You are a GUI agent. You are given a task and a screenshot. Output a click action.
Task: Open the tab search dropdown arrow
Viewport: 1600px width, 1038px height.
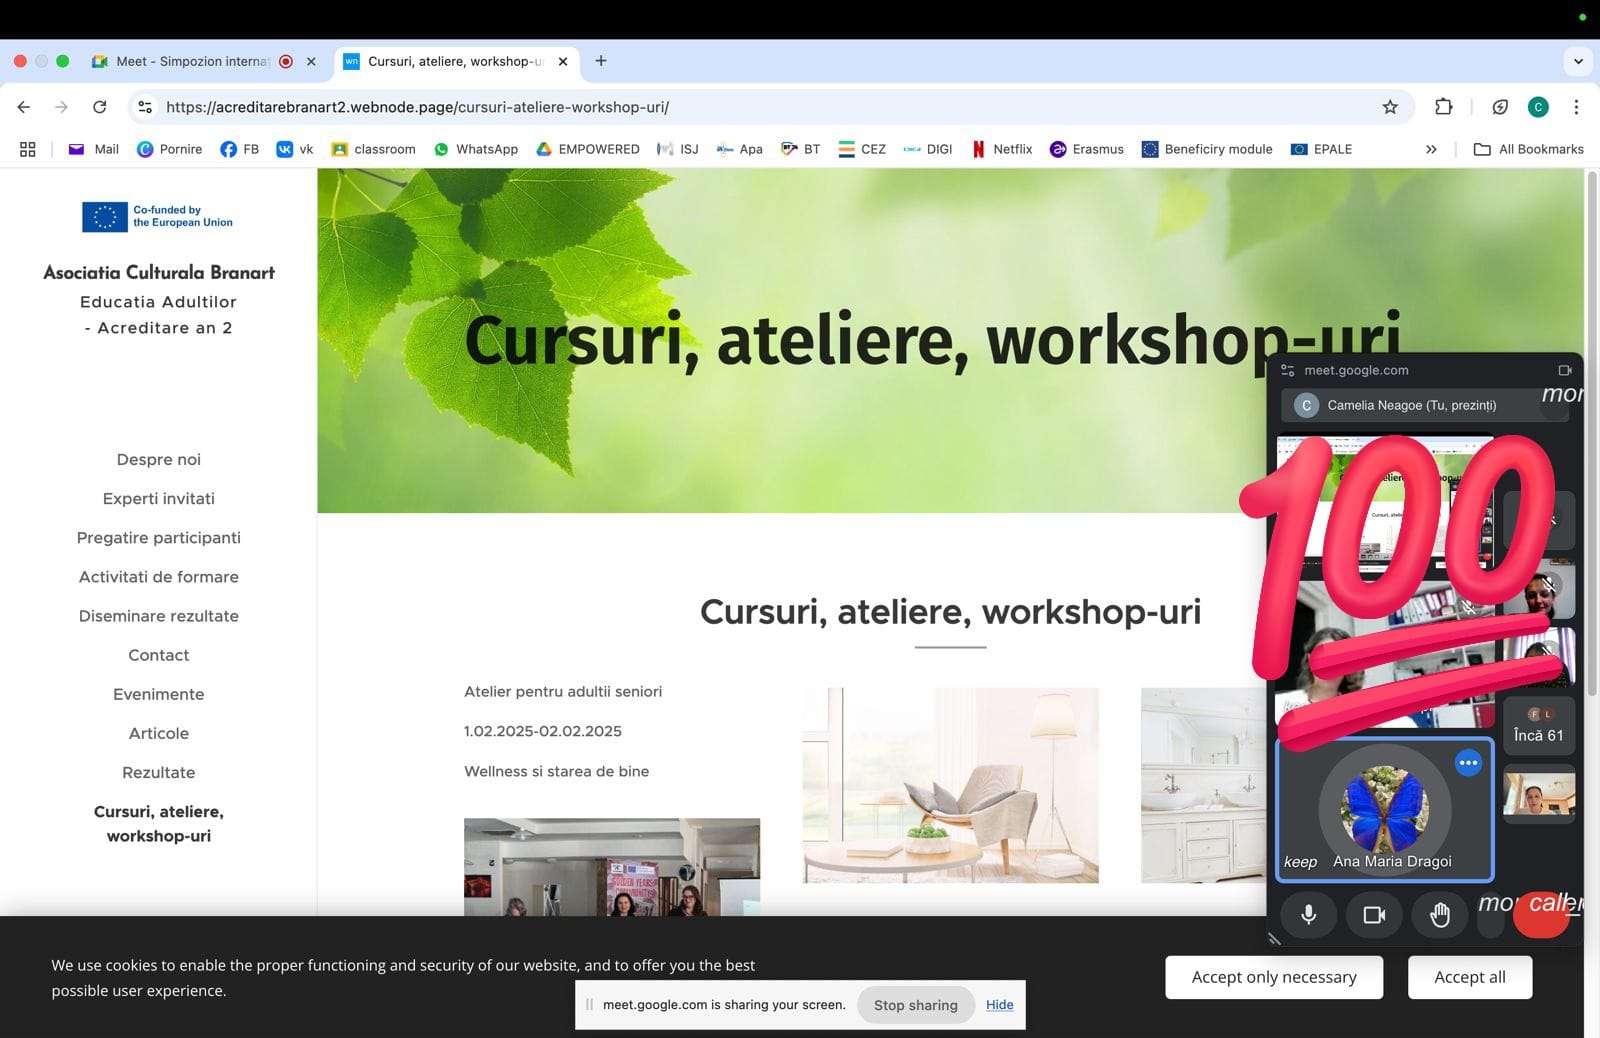tap(1577, 61)
